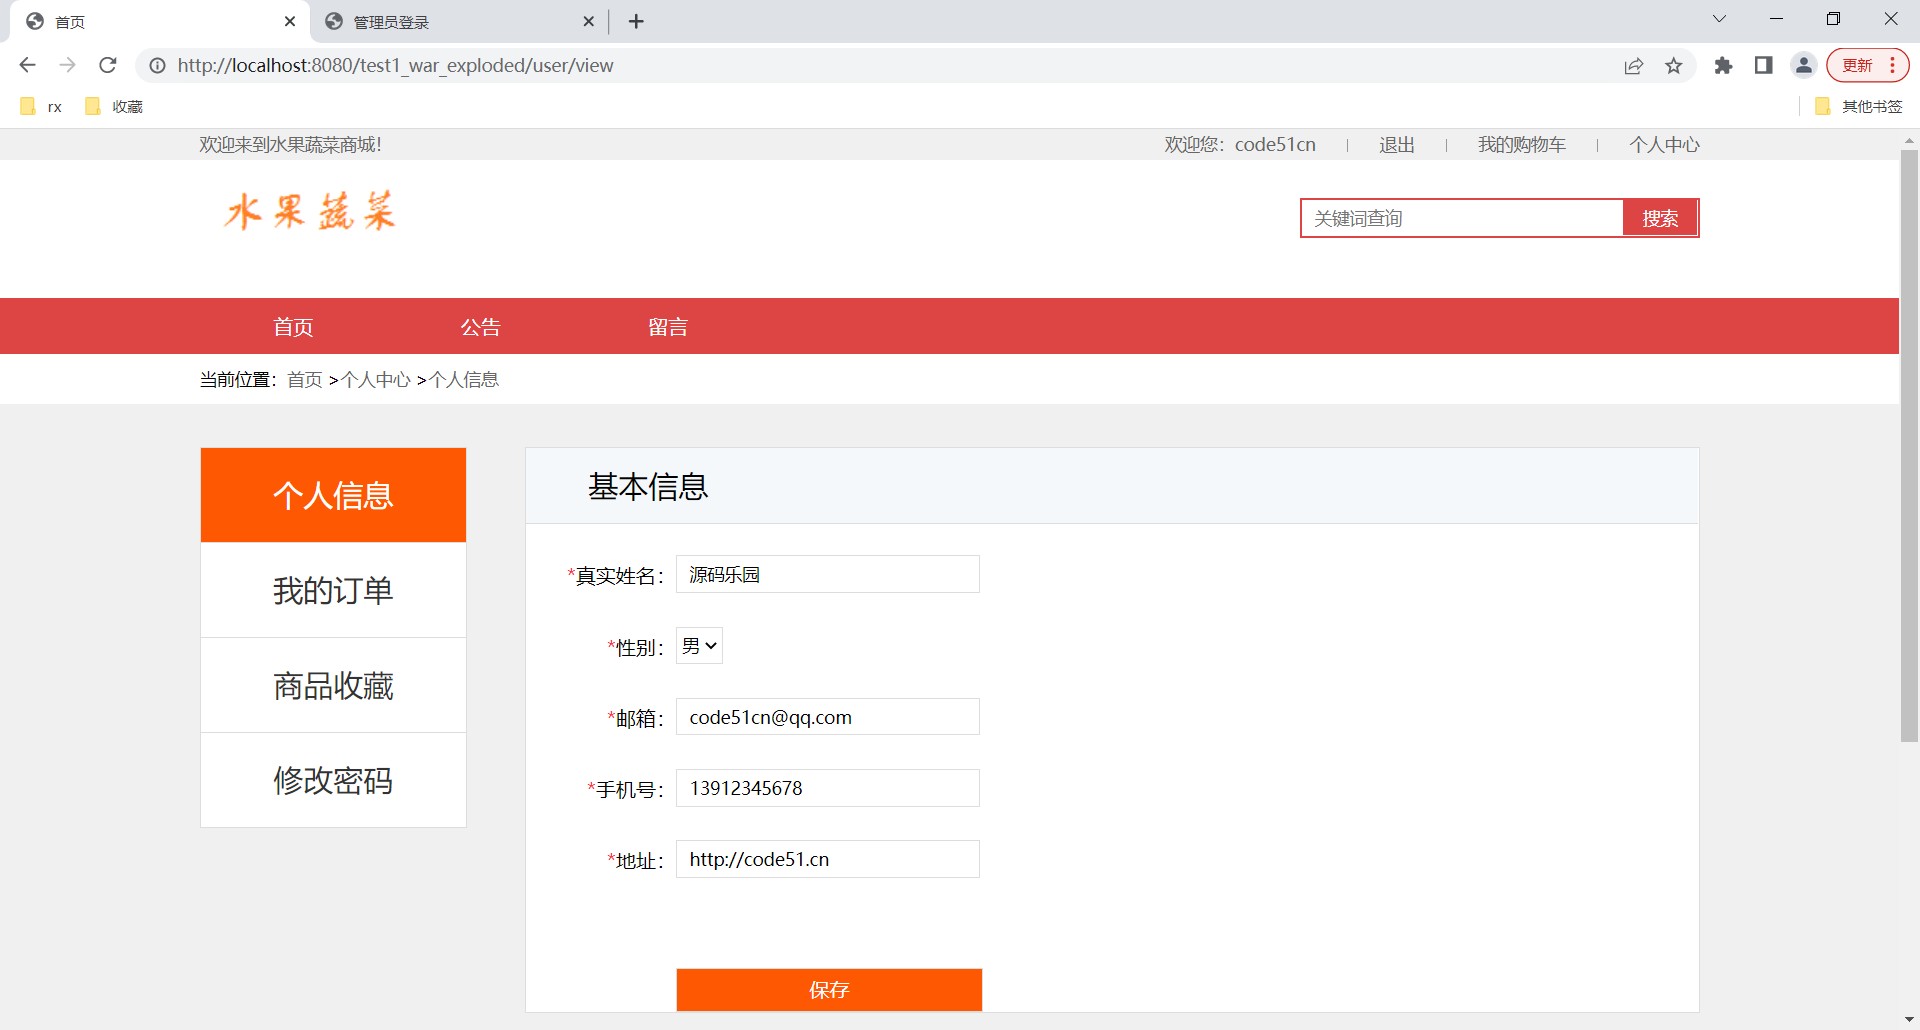
Task: Open the 其他书签 folder
Action: click(x=1858, y=106)
